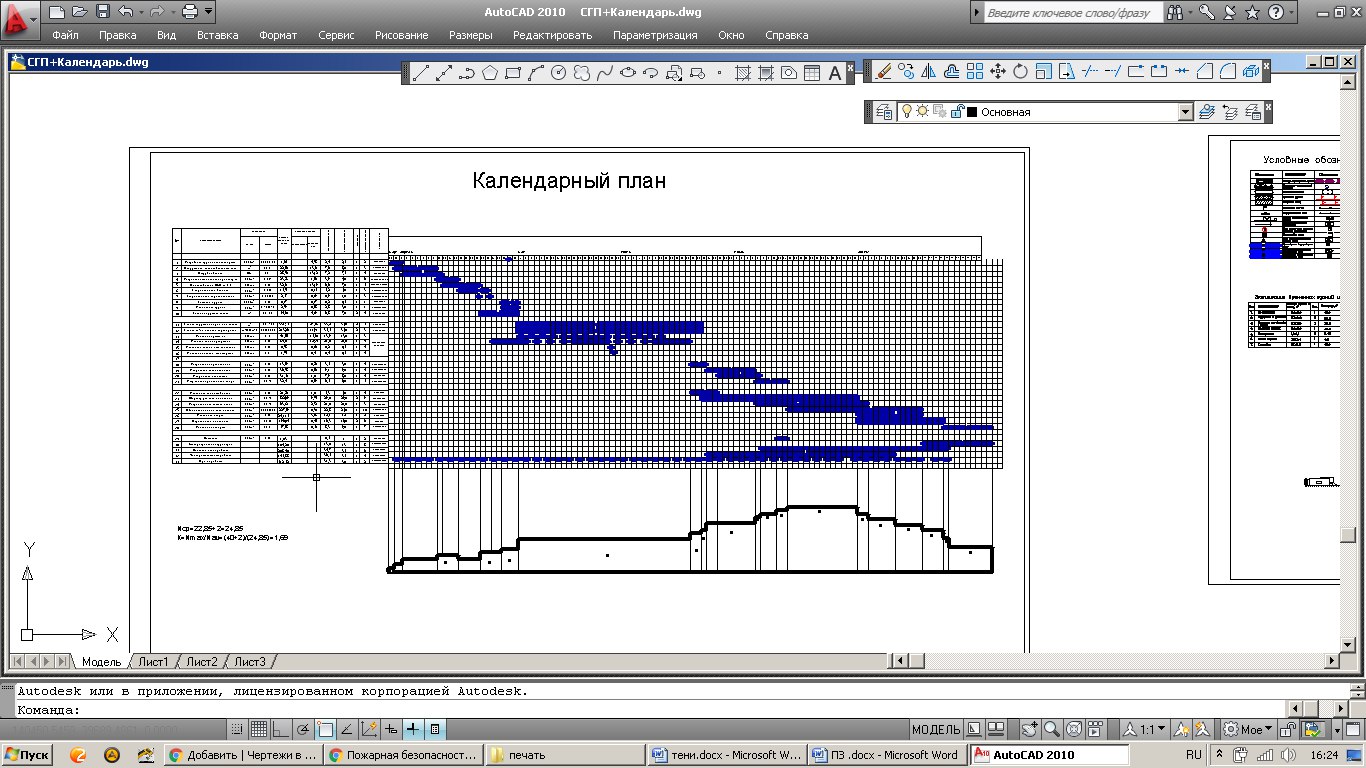This screenshot has height=768, width=1366.
Task: Choose the Circle drawing tool
Action: (x=559, y=73)
